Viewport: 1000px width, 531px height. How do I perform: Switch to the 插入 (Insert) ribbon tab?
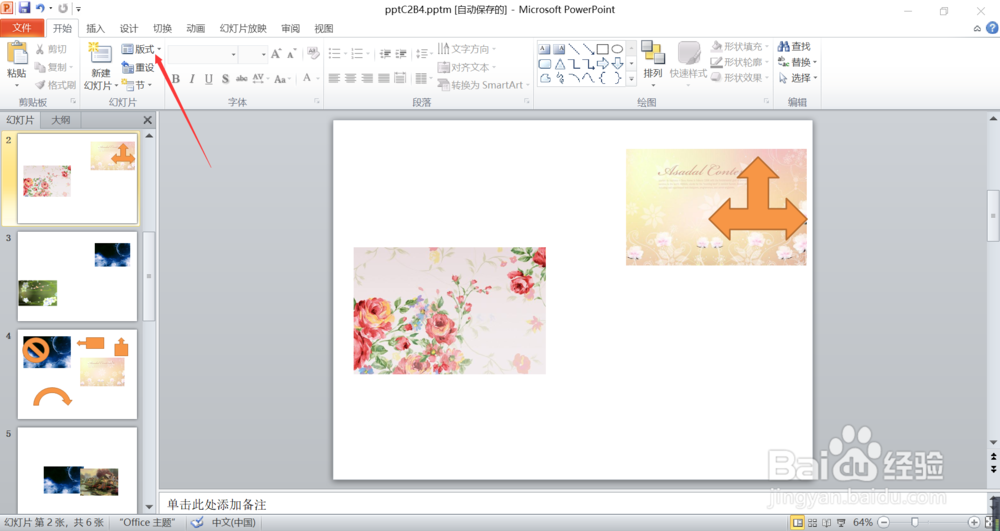point(95,28)
